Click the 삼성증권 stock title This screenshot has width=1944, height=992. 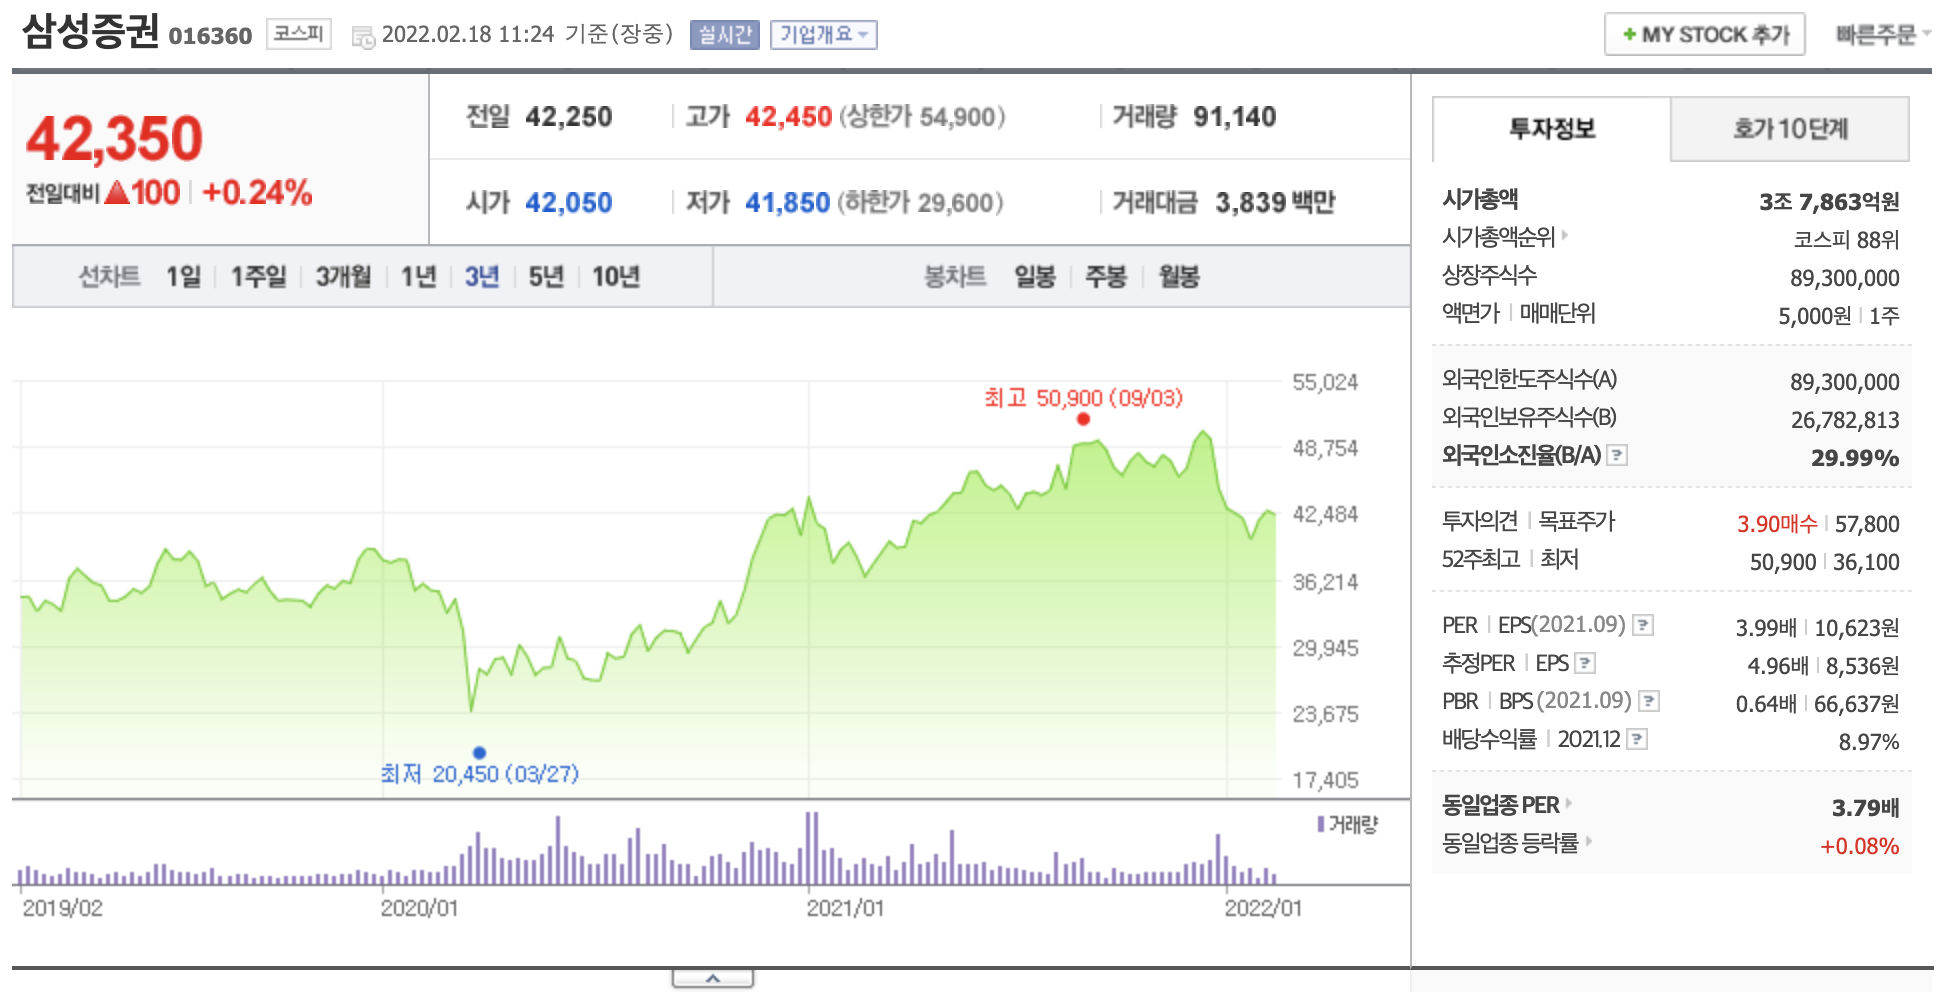[x=90, y=30]
